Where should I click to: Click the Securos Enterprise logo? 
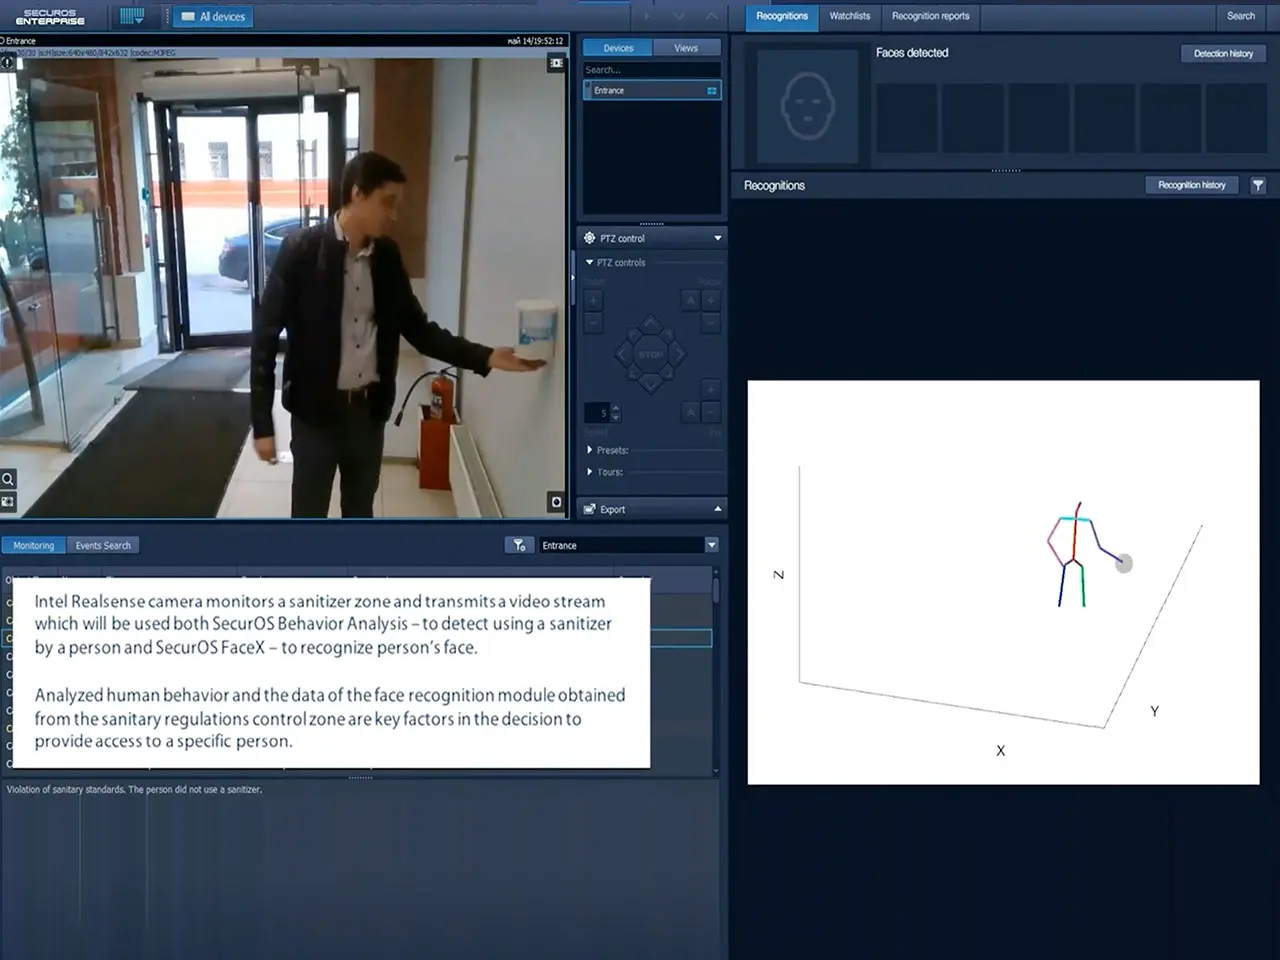pos(50,17)
